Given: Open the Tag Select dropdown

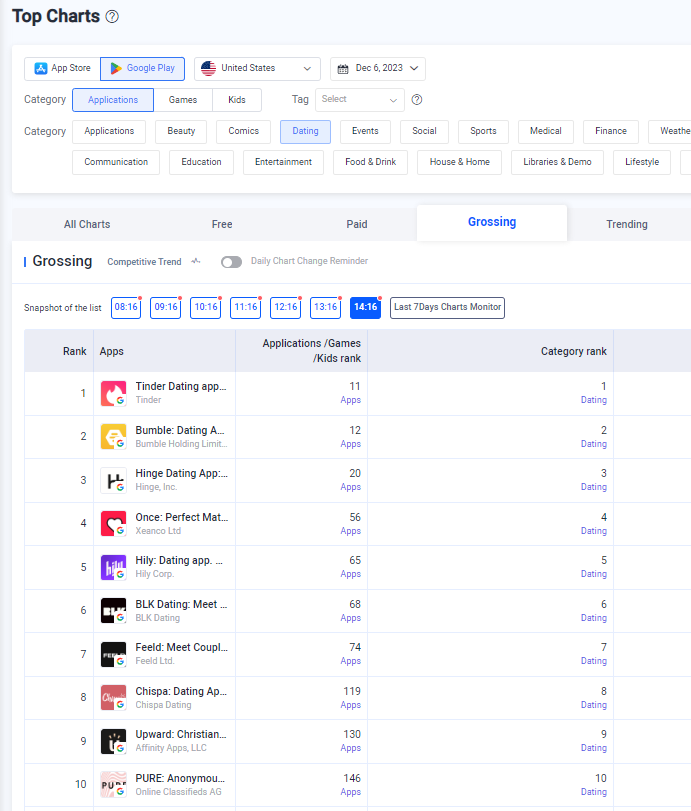Looking at the screenshot, I should pyautogui.click(x=359, y=99).
